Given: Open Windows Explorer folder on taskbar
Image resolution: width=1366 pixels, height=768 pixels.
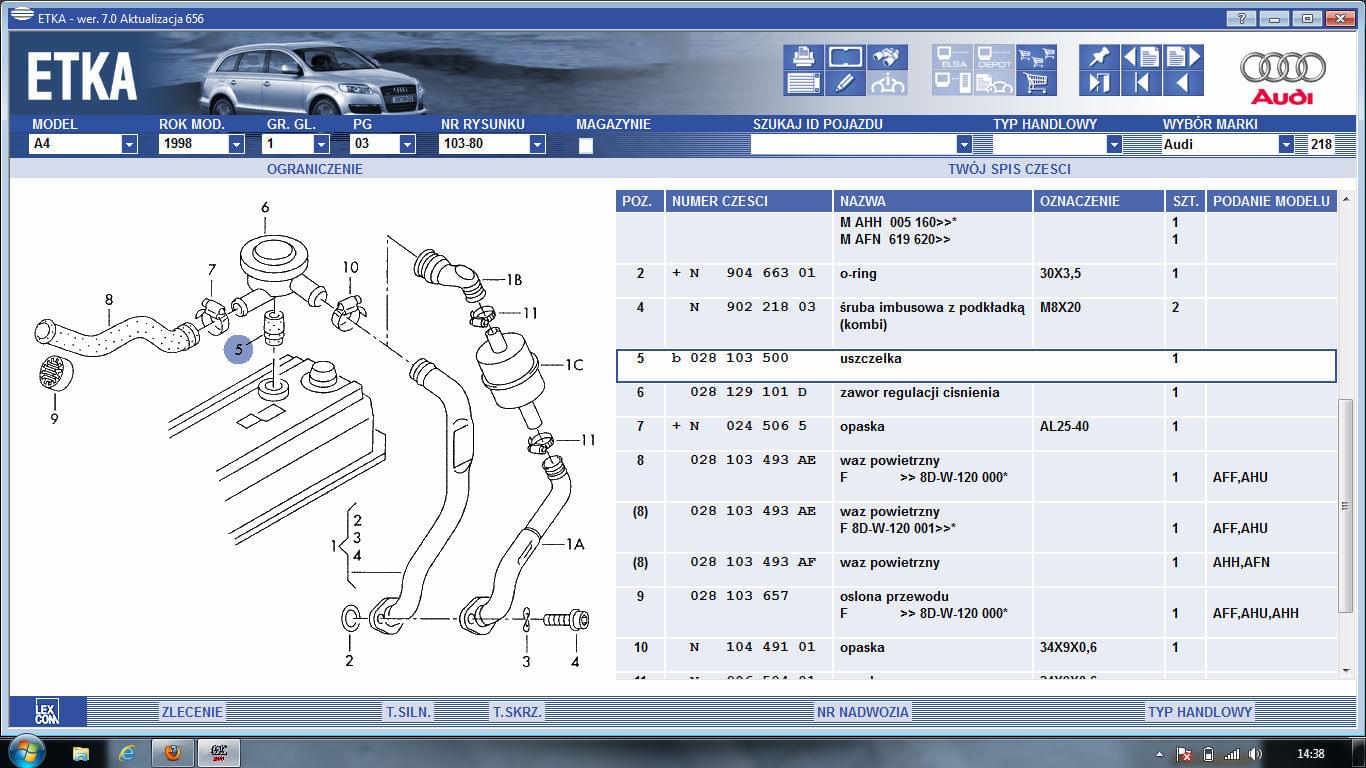Looking at the screenshot, I should (81, 753).
